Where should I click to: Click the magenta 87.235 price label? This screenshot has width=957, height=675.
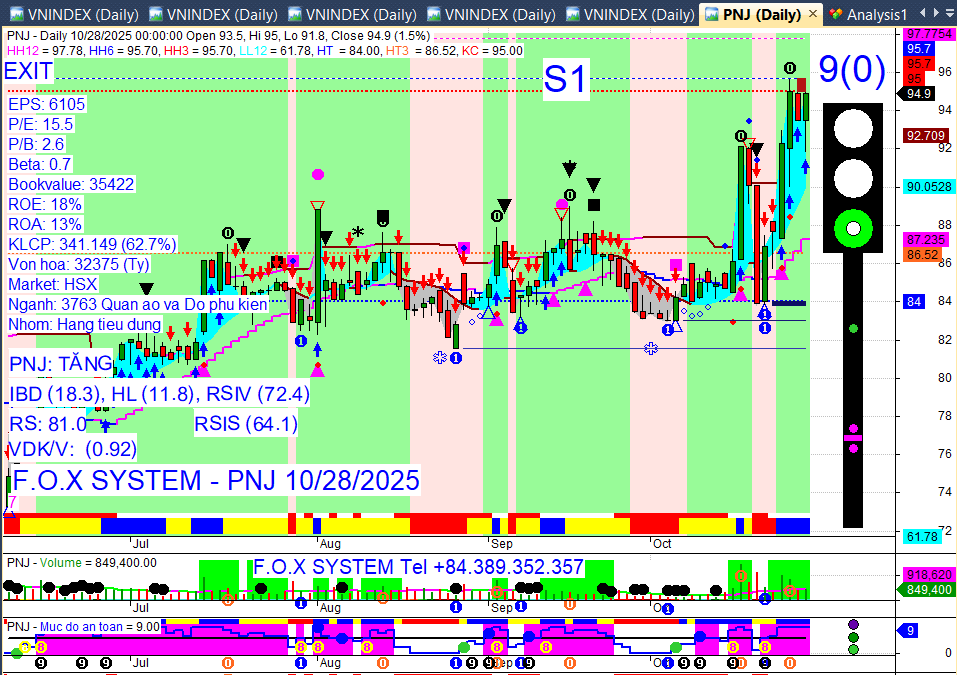pos(925,240)
